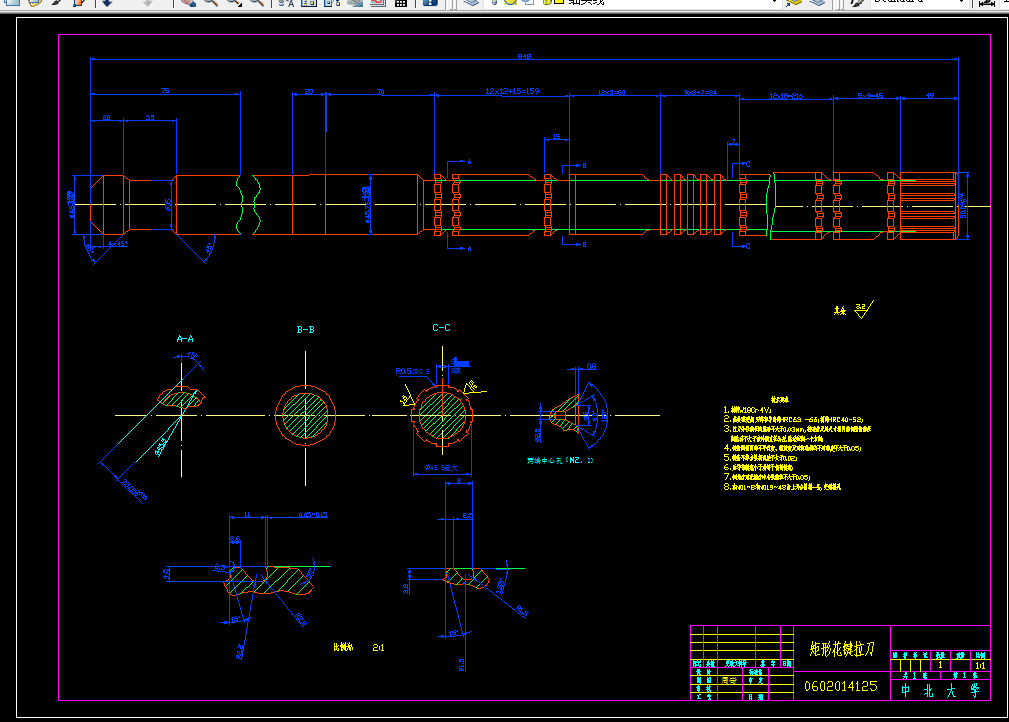Click the blue undo arrow icon

pyautogui.click(x=107, y=3)
